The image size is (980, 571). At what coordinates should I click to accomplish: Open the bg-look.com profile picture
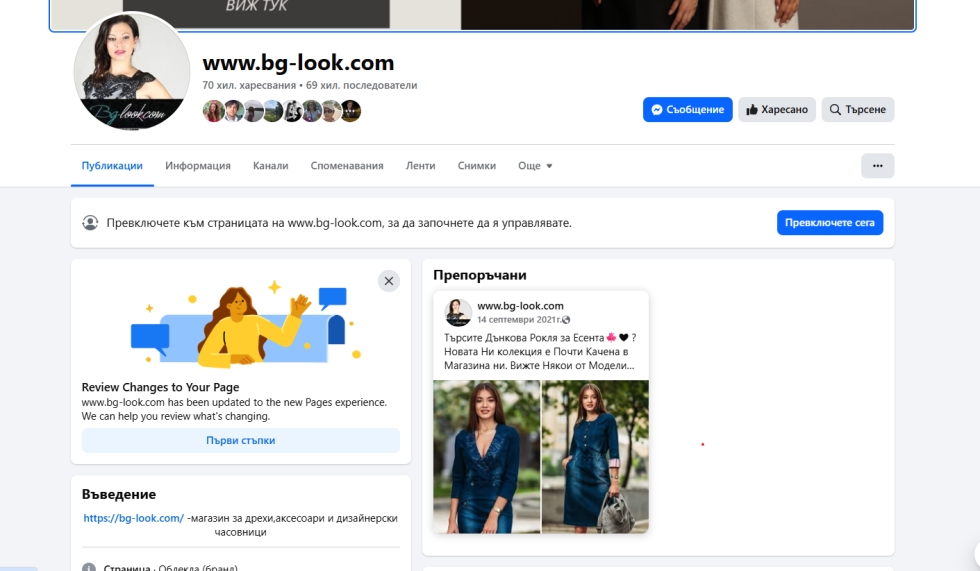tap(132, 71)
